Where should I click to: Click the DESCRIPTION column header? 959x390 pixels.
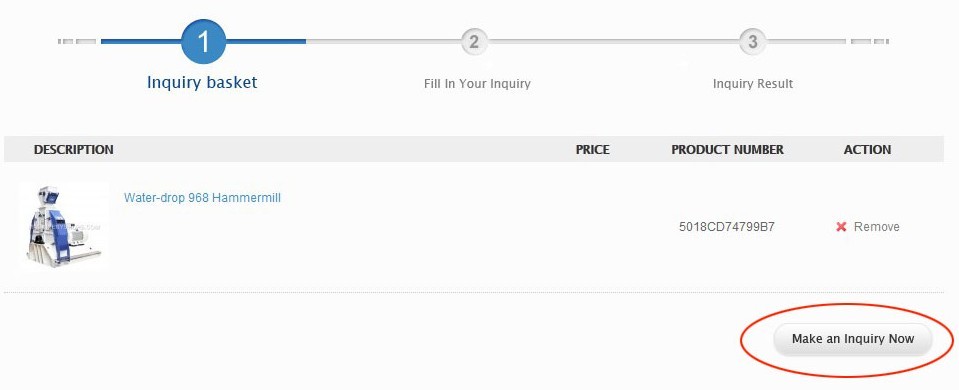[x=73, y=150]
